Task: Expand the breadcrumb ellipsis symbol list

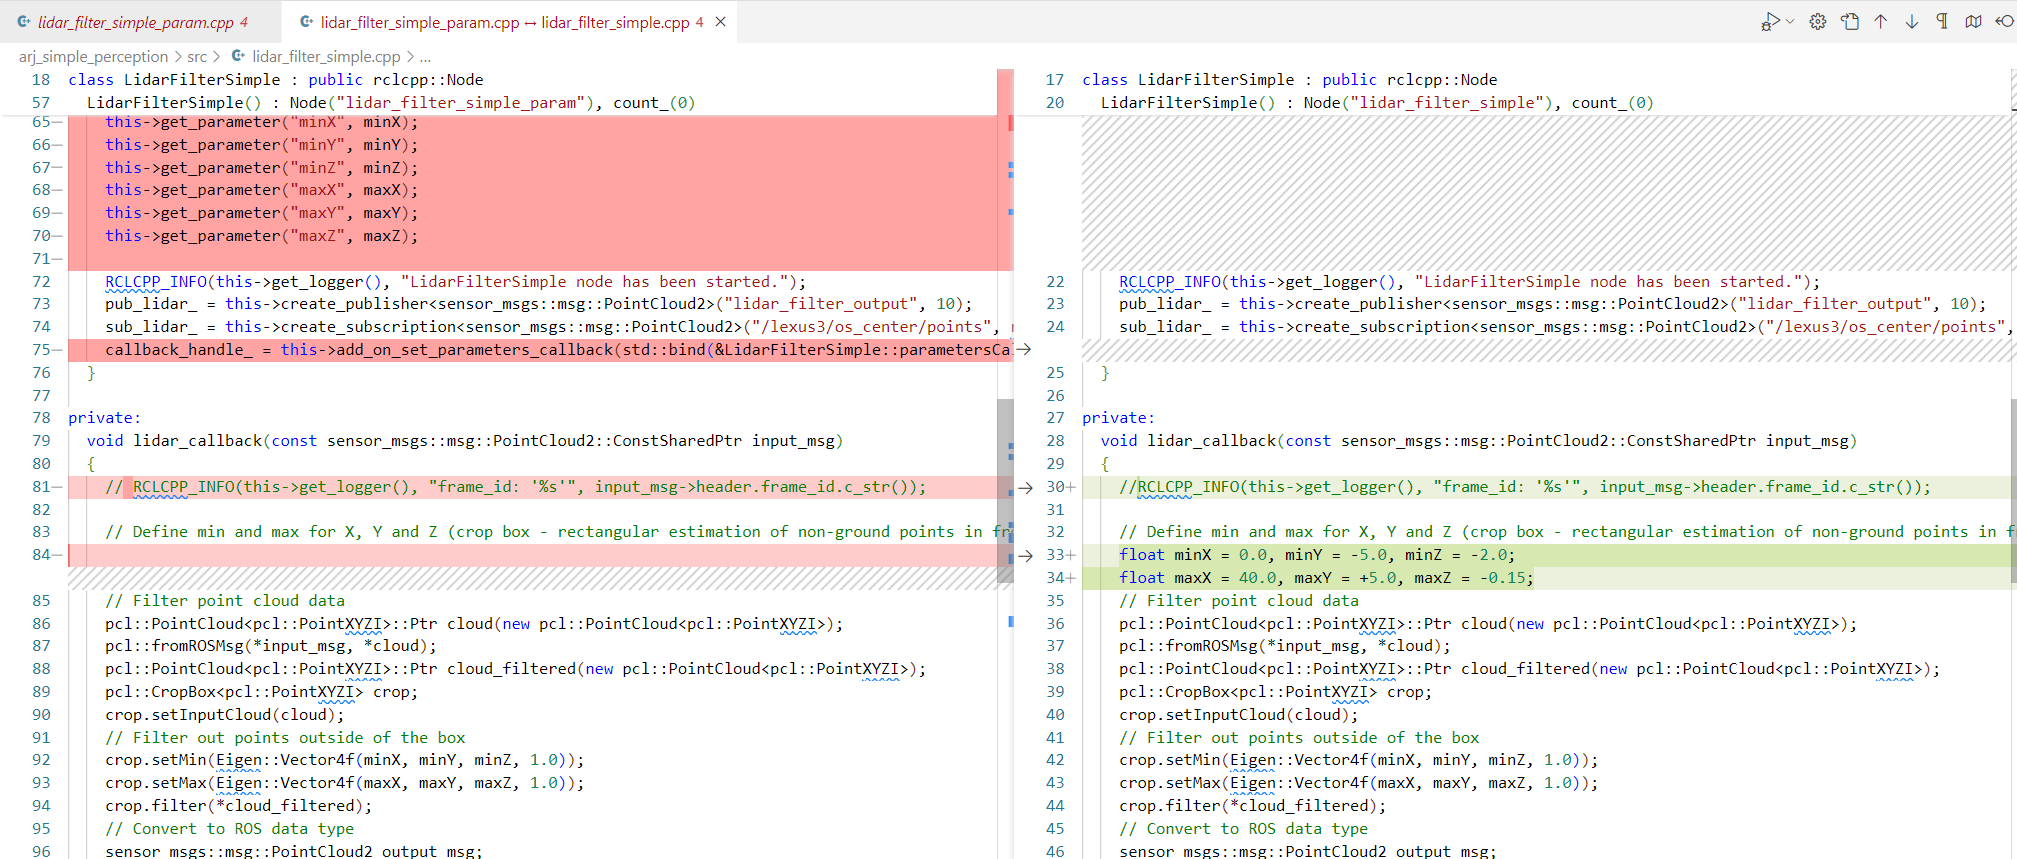Action: [x=425, y=57]
